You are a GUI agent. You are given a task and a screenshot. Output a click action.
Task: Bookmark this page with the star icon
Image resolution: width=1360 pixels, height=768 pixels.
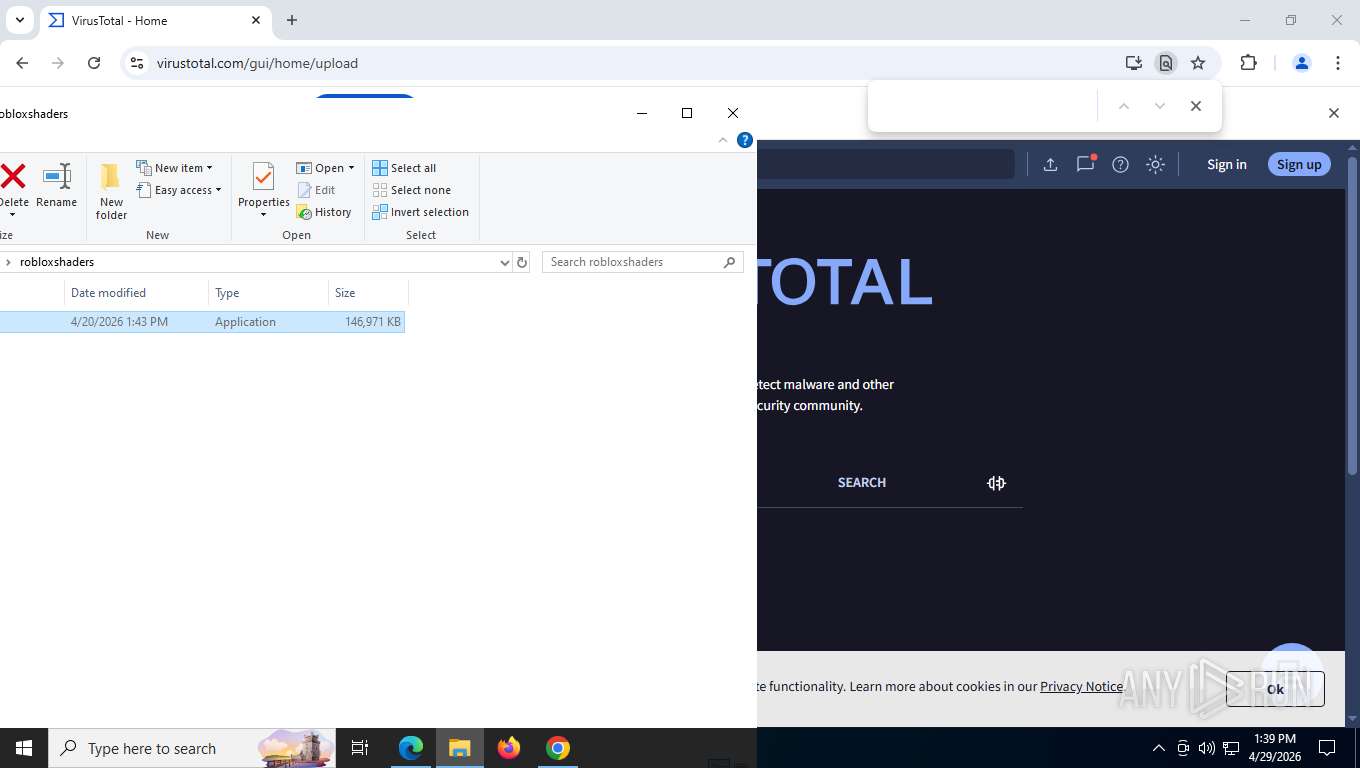(x=1198, y=63)
